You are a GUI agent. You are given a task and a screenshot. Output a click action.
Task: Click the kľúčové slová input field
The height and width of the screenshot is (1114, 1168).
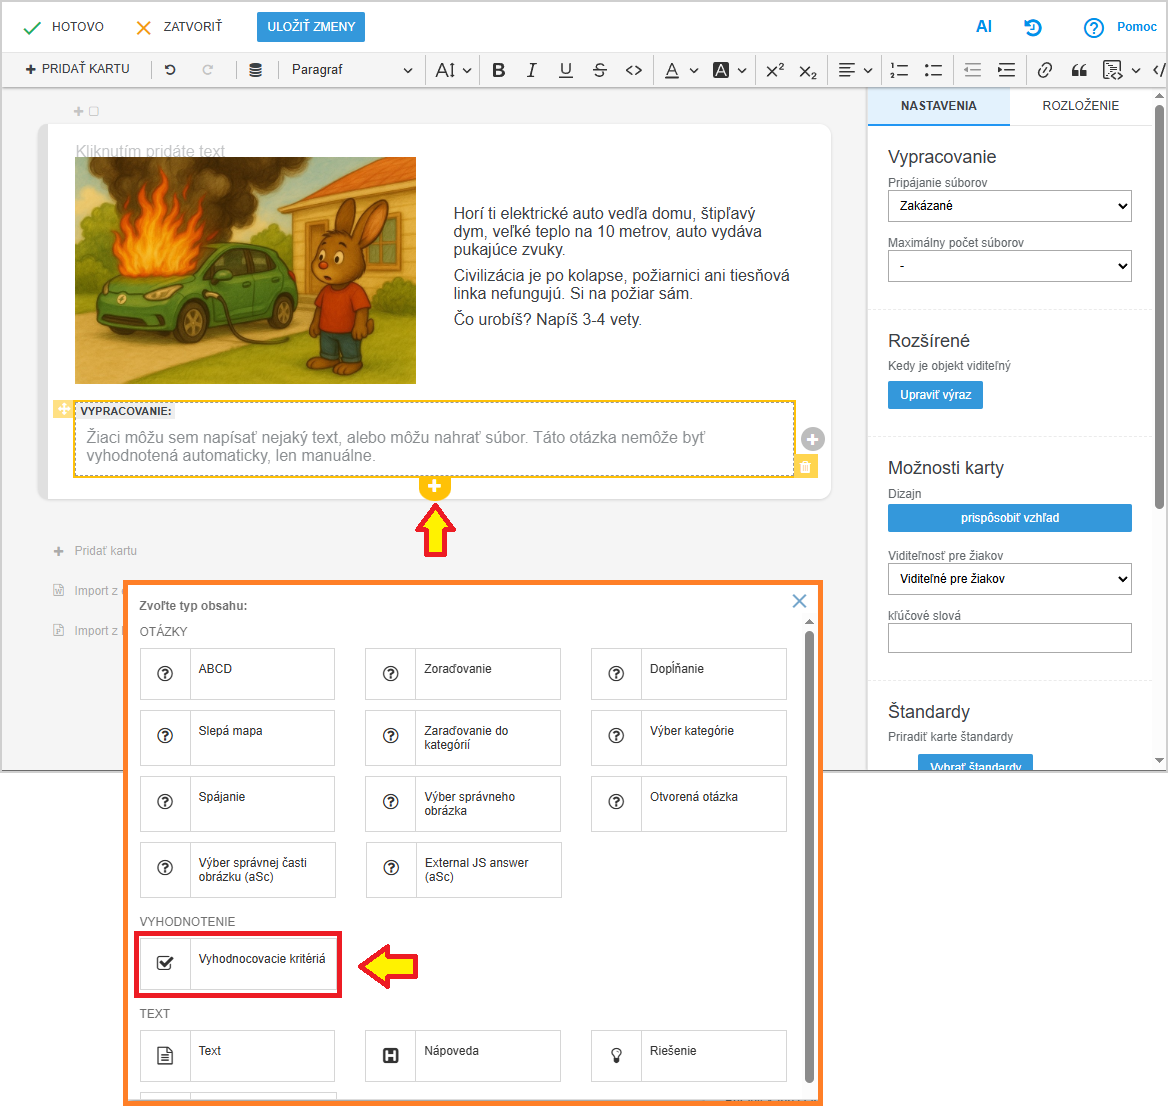point(1009,638)
